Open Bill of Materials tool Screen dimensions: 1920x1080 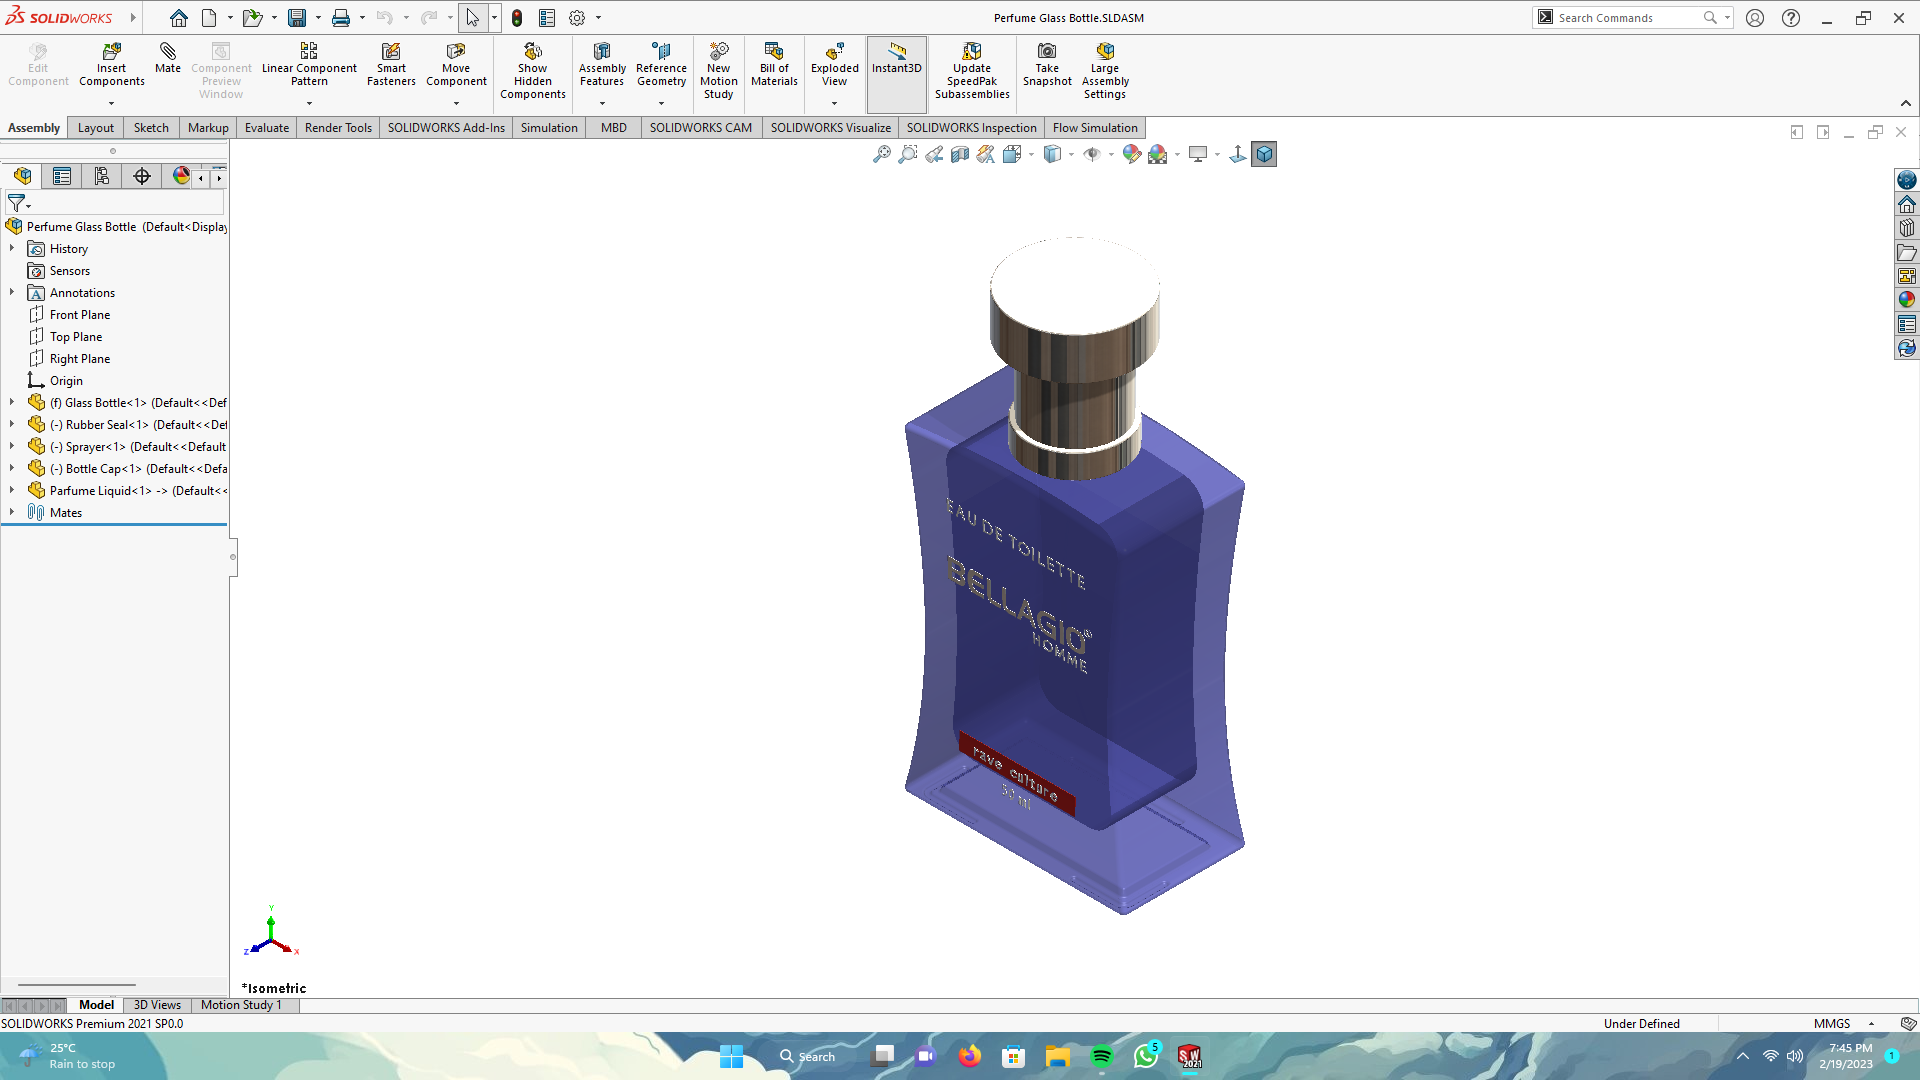coord(774,65)
